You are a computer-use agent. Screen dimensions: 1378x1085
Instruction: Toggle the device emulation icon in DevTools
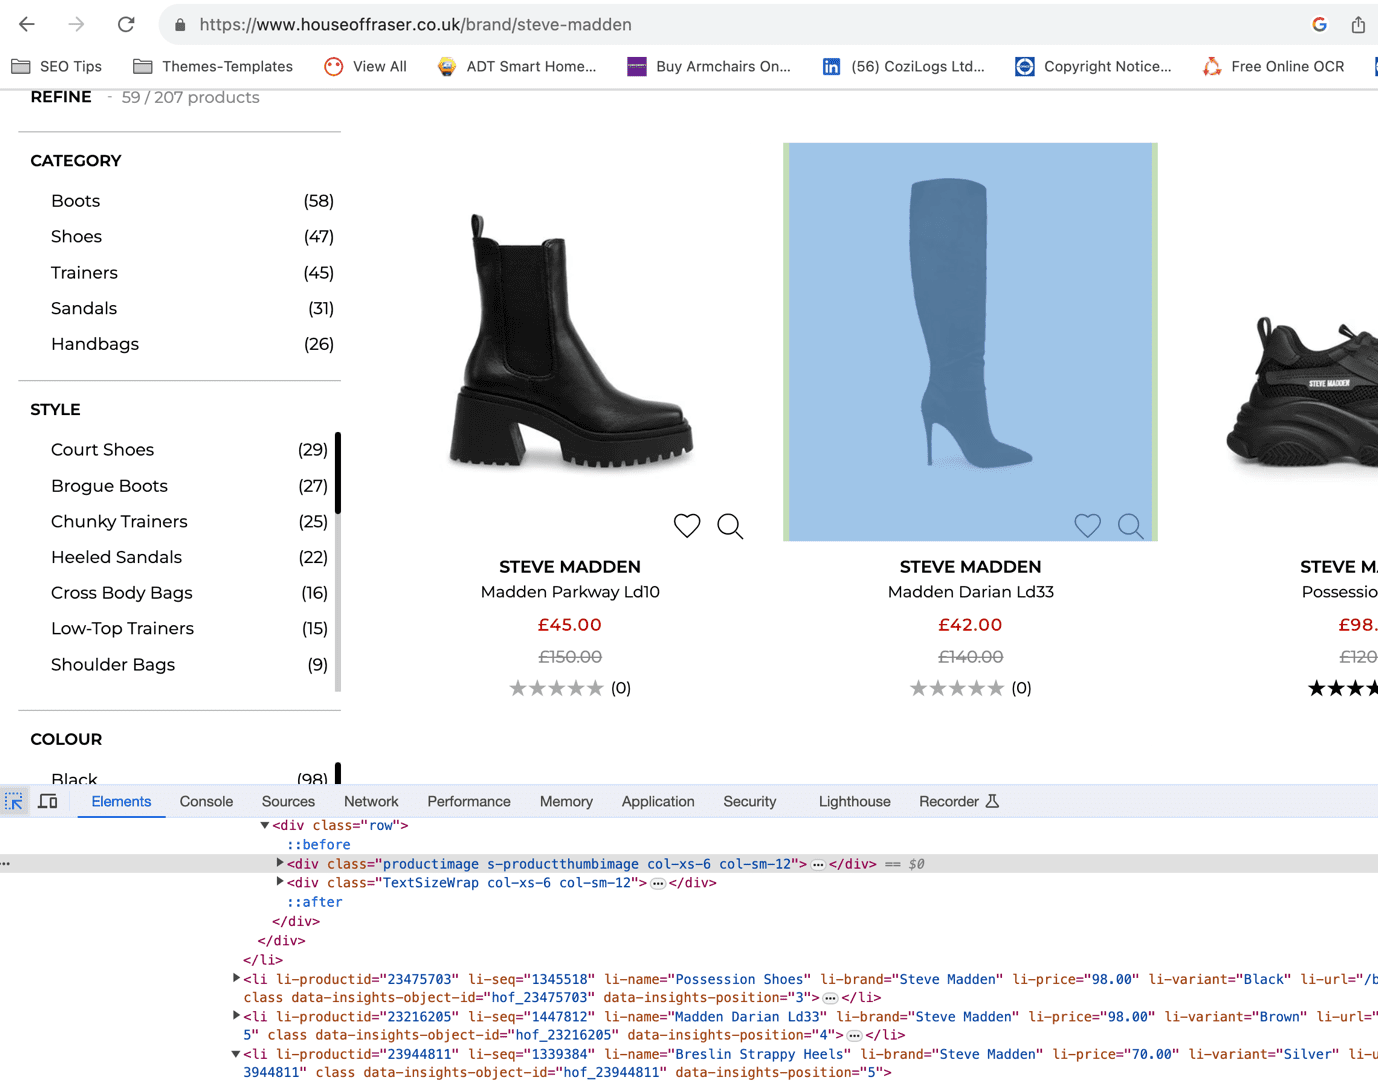pos(47,801)
